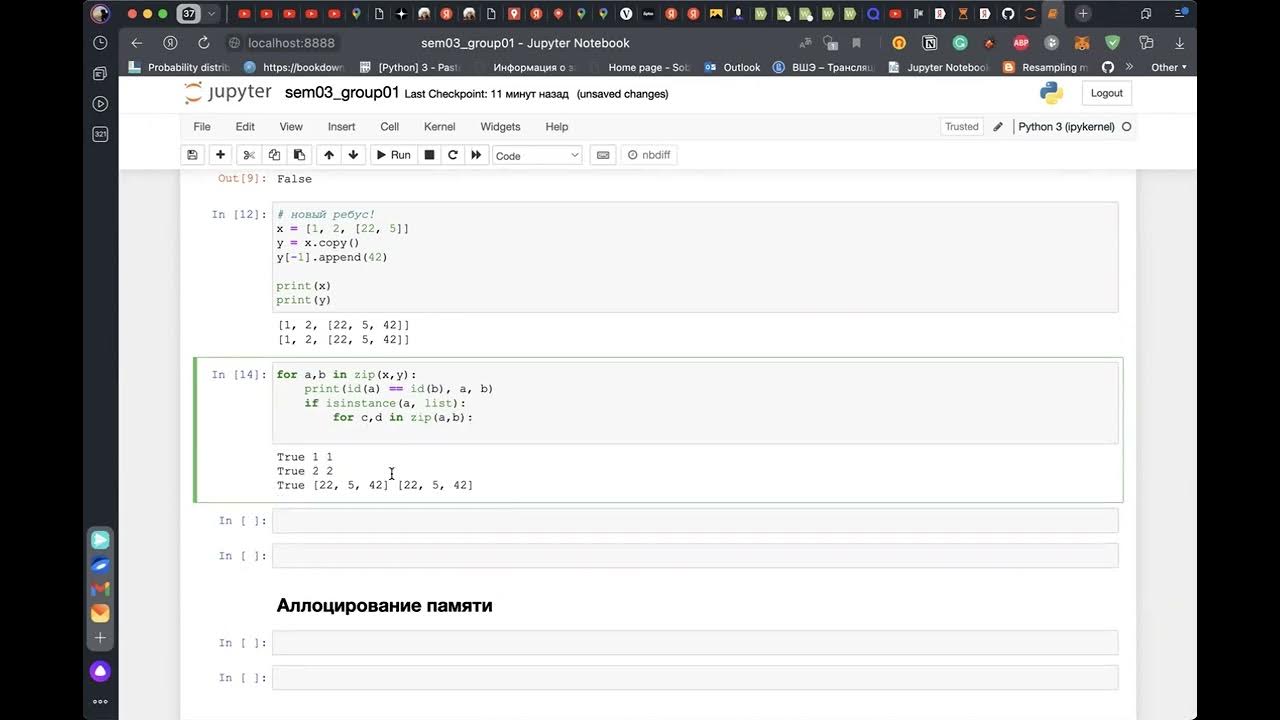Open the View menu
The width and height of the screenshot is (1280, 720).
click(291, 127)
